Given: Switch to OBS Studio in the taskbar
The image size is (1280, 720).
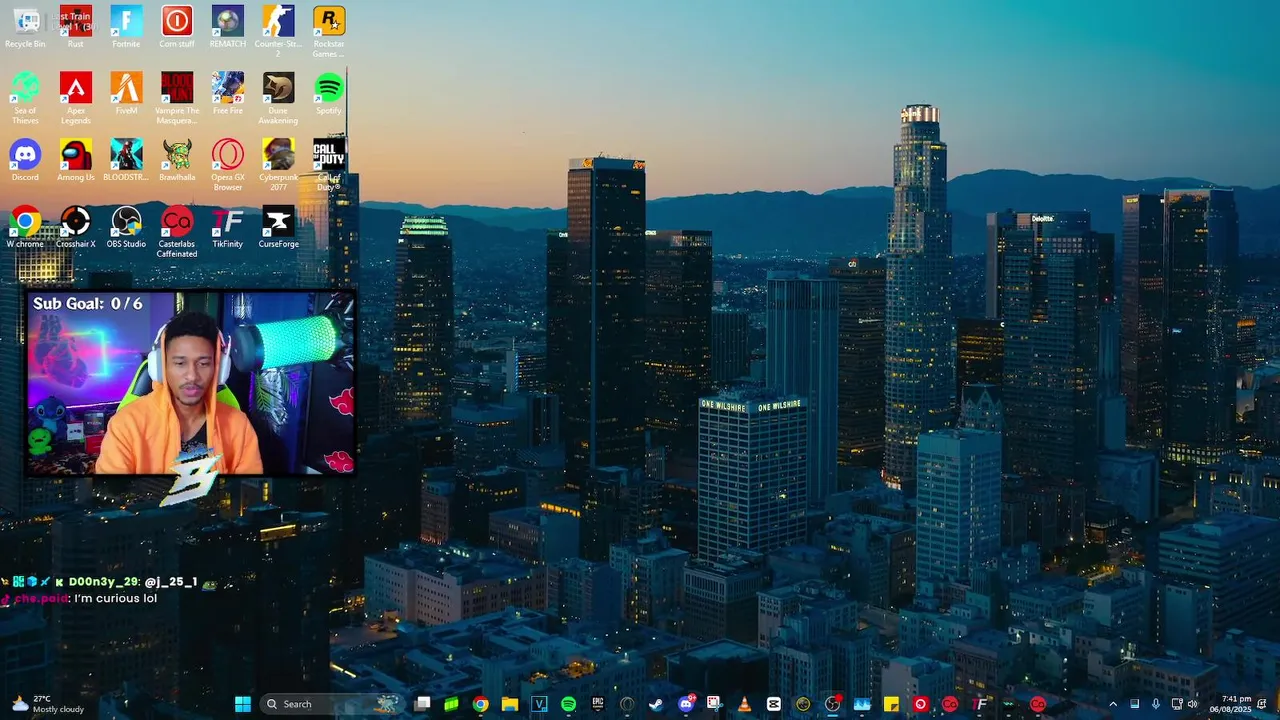Looking at the screenshot, I should tap(832, 704).
